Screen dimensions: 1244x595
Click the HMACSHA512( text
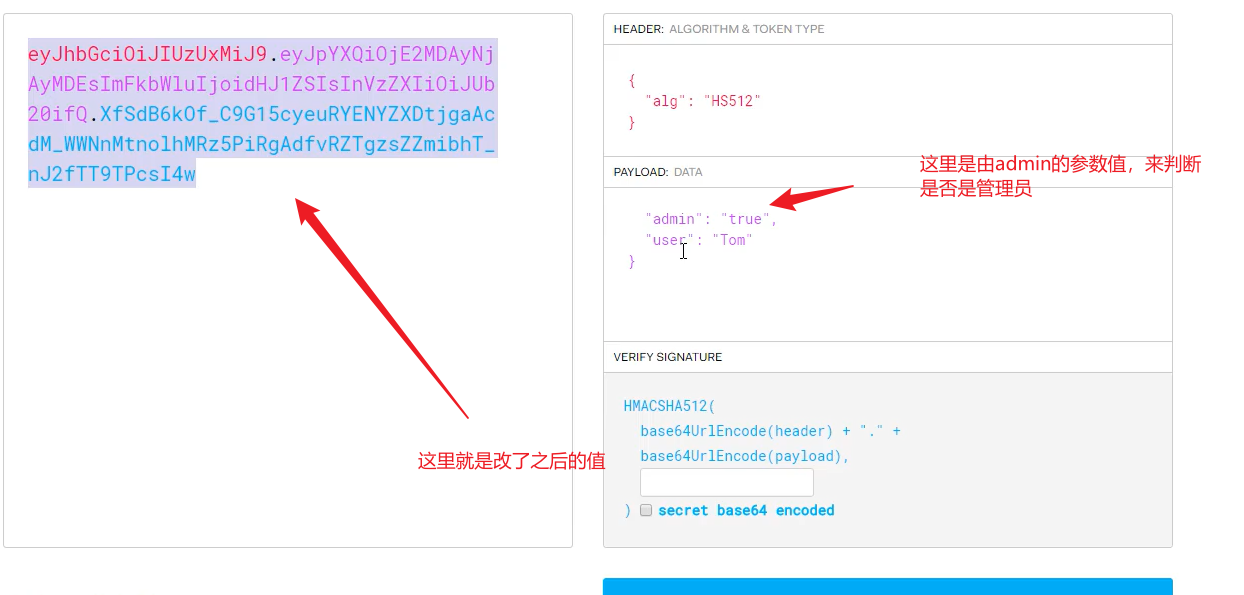[x=670, y=406]
